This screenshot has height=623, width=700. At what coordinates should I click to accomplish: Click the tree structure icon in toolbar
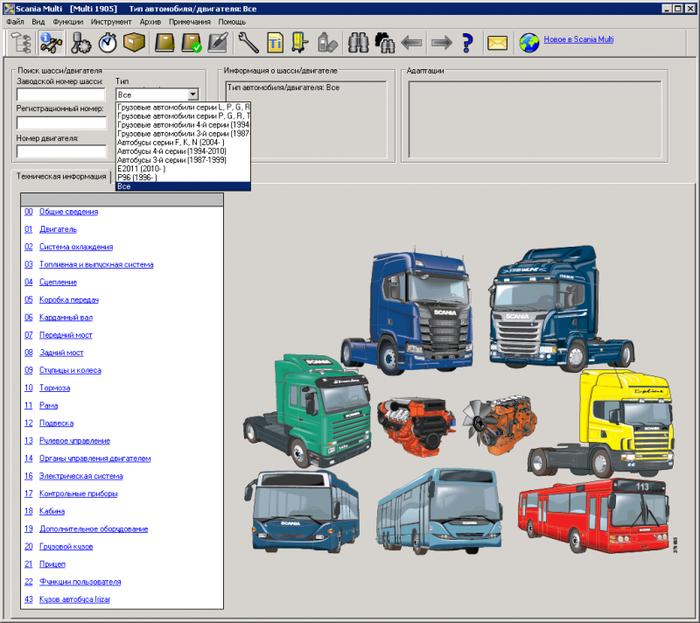coord(21,43)
